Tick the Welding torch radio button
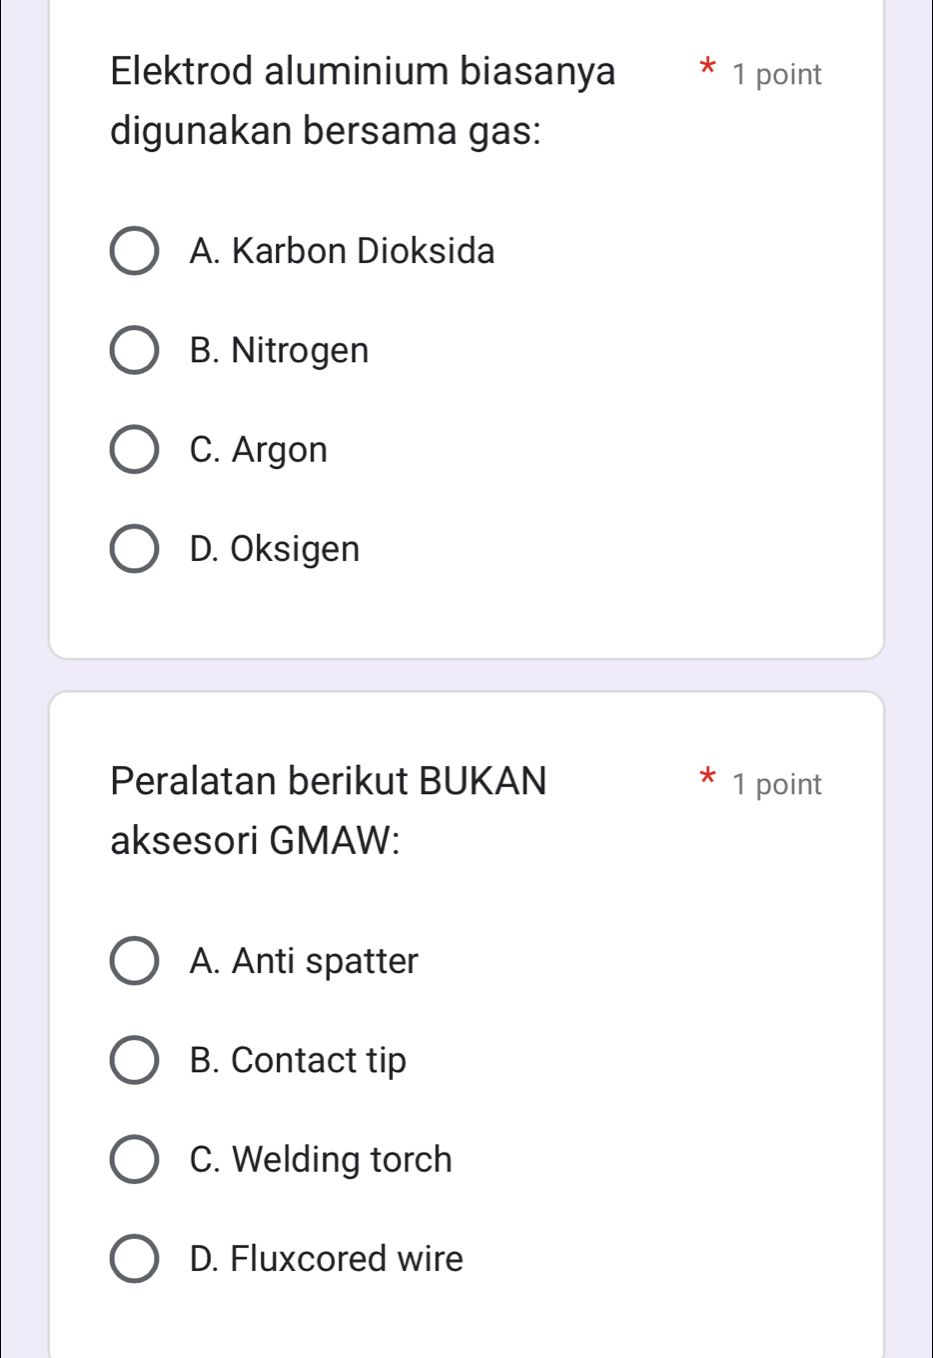The width and height of the screenshot is (933, 1358). pyautogui.click(x=133, y=1159)
